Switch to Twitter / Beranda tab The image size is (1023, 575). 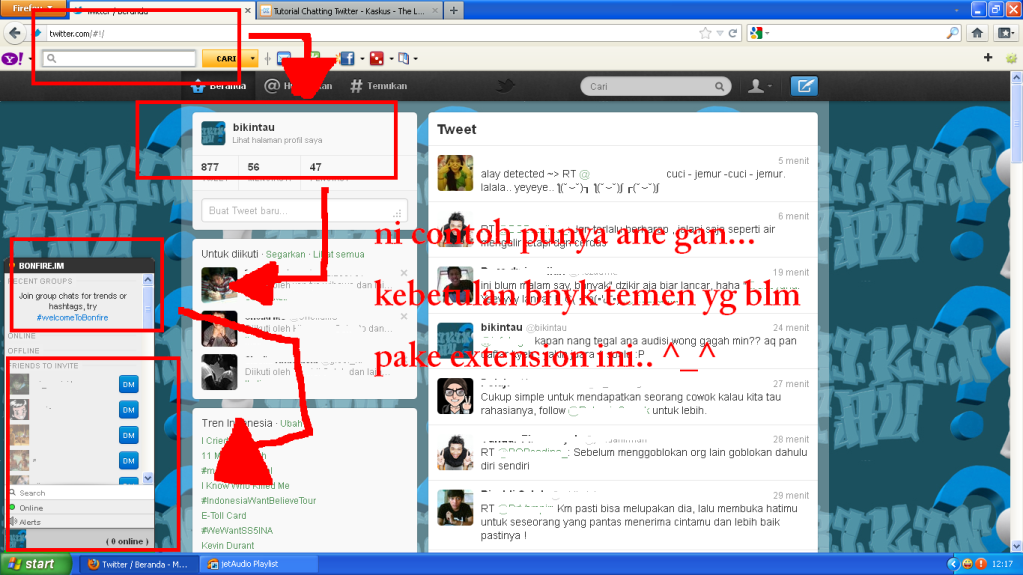[160, 11]
